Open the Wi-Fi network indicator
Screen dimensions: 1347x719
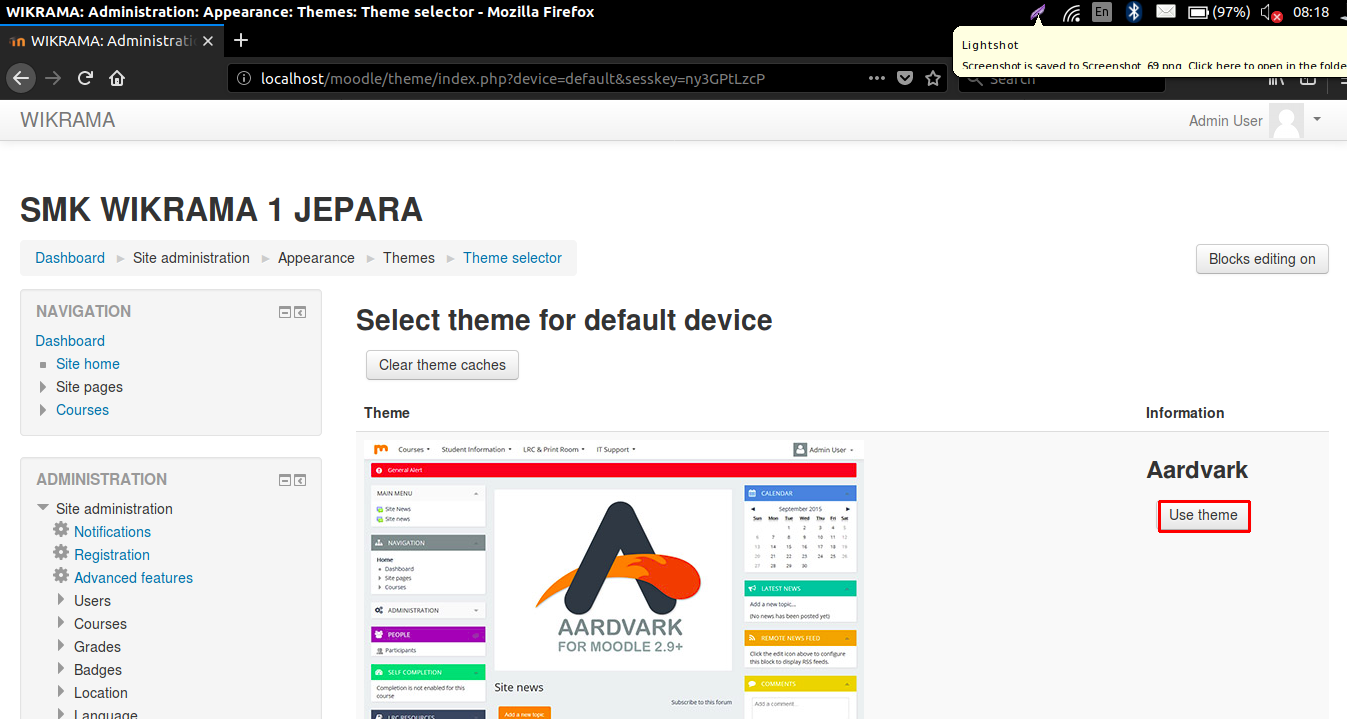tap(1071, 12)
